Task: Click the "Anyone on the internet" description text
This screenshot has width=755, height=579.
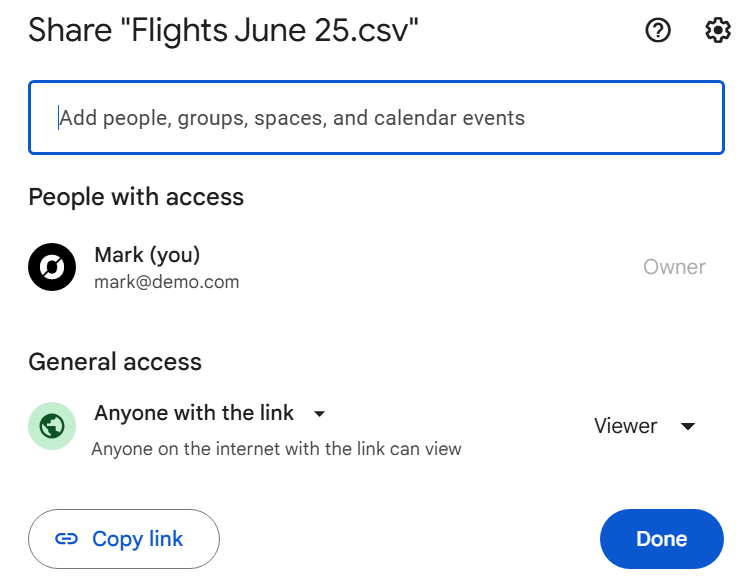Action: pyautogui.click(x=276, y=449)
